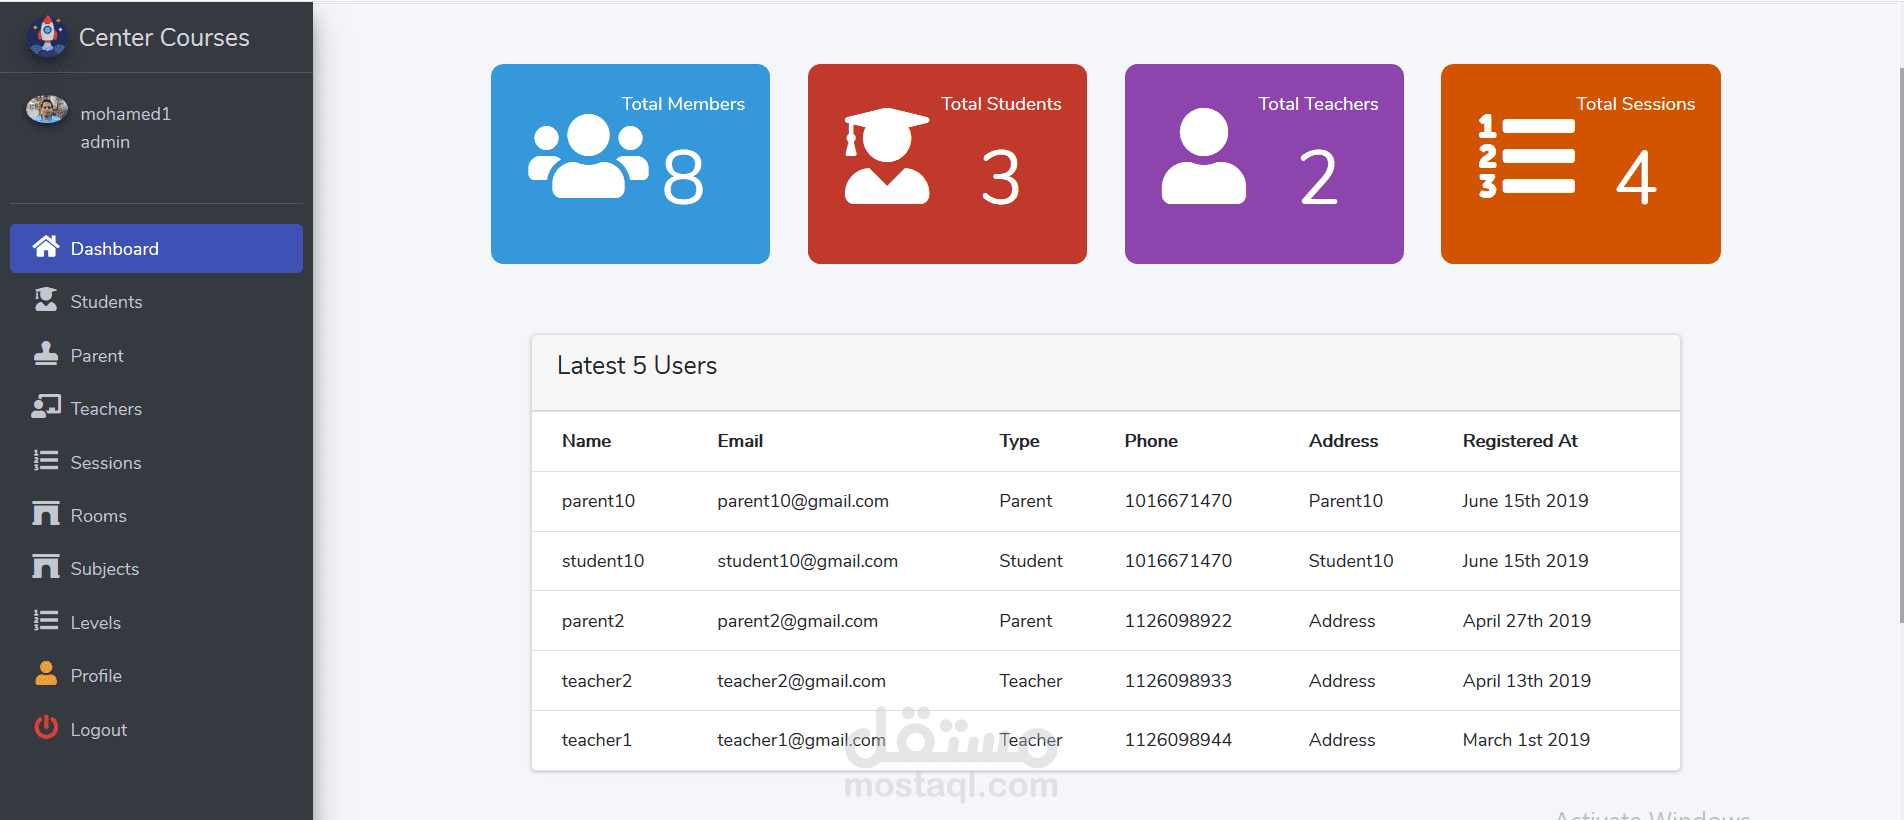Viewport: 1904px width, 820px height.
Task: Click the Teachers chalkboard icon in sidebar
Action: click(x=46, y=407)
